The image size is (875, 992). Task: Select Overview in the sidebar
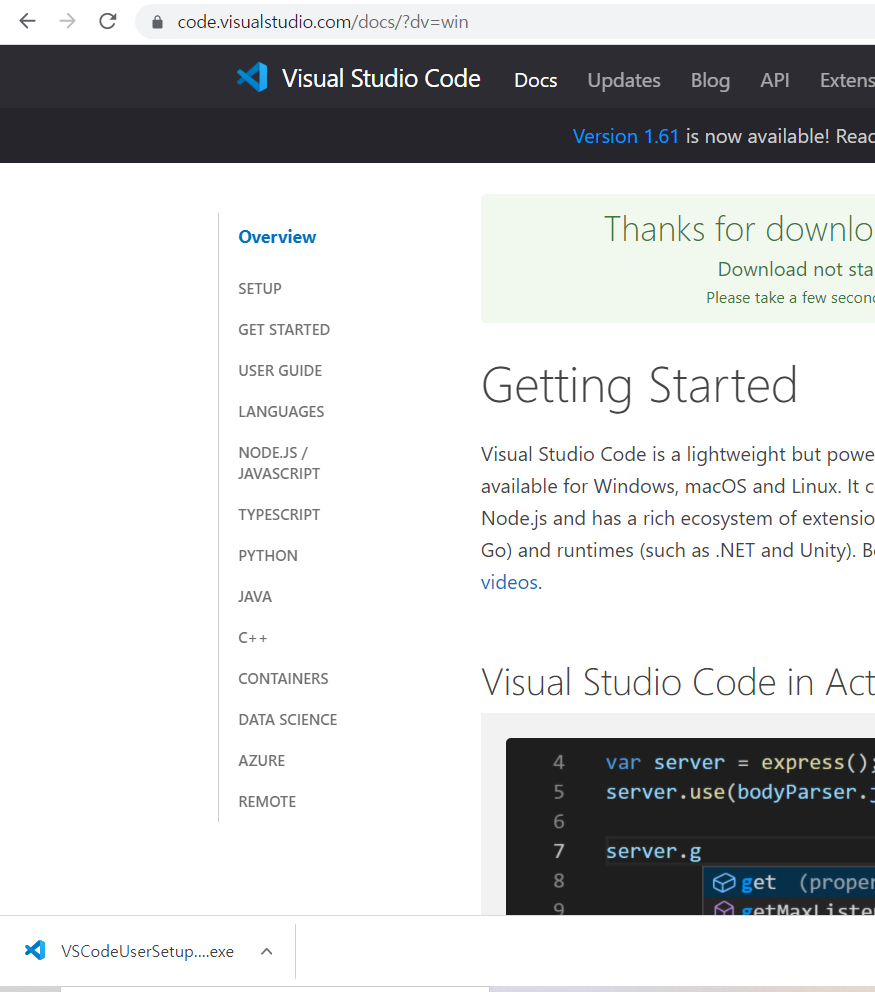click(x=277, y=237)
